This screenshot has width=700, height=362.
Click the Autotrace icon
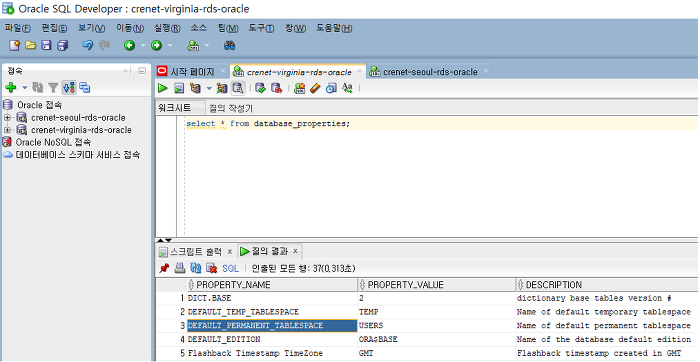pyautogui.click(x=222, y=88)
